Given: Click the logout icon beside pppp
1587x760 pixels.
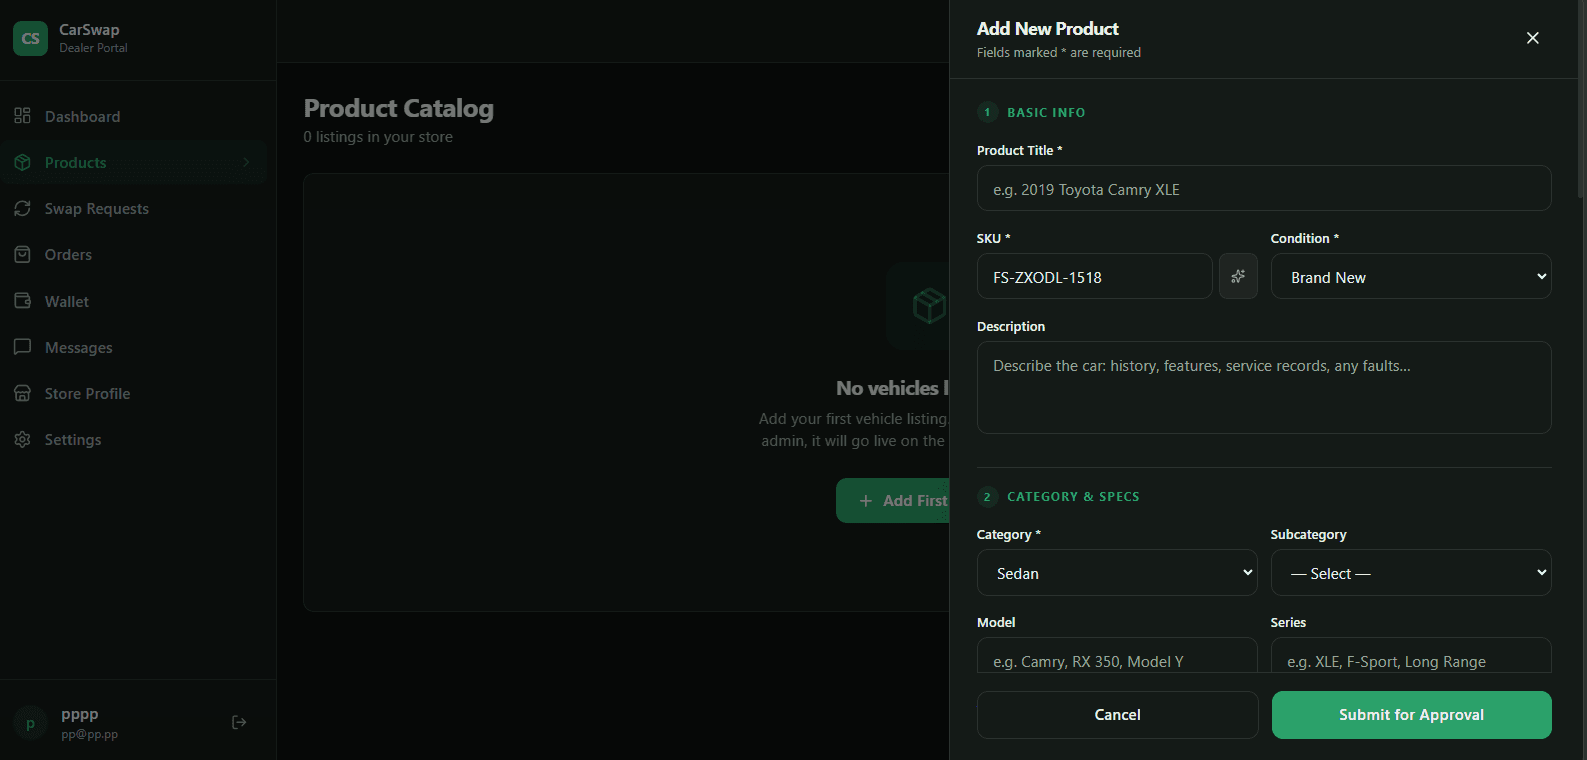Looking at the screenshot, I should 239,722.
